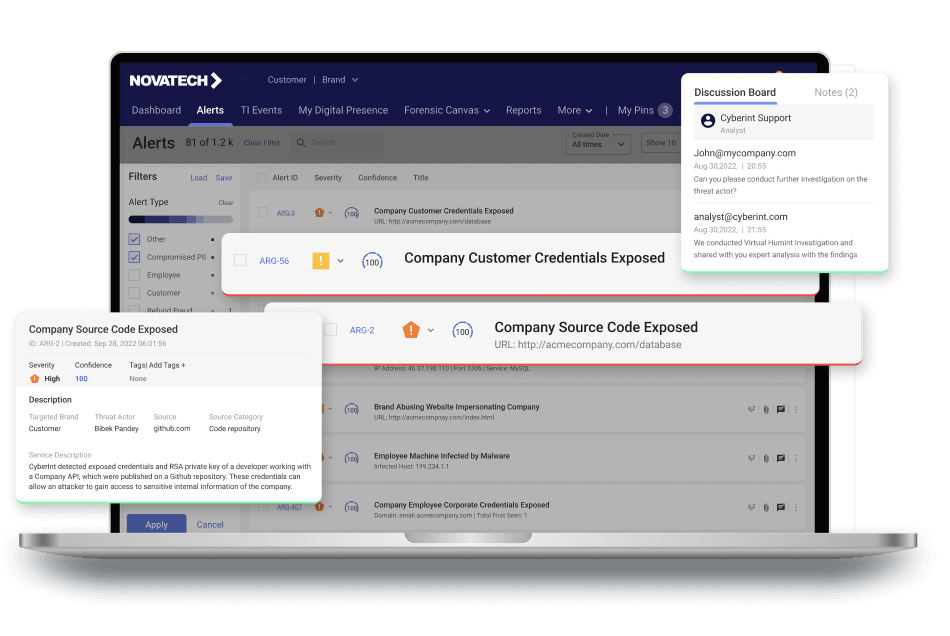950x636 pixels.
Task: Click the Clear Filter link
Action: pos(262,143)
